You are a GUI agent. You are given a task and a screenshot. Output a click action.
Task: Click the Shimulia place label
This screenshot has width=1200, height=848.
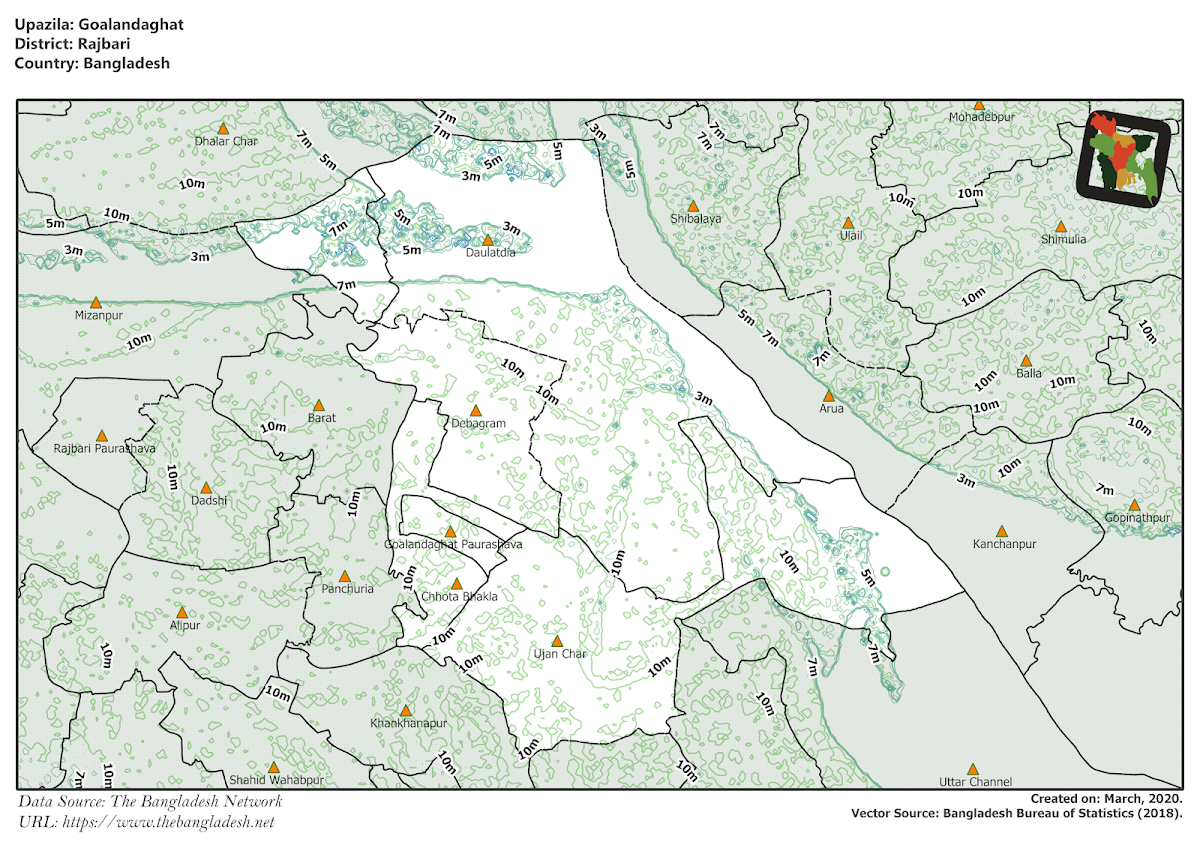[x=1063, y=240]
